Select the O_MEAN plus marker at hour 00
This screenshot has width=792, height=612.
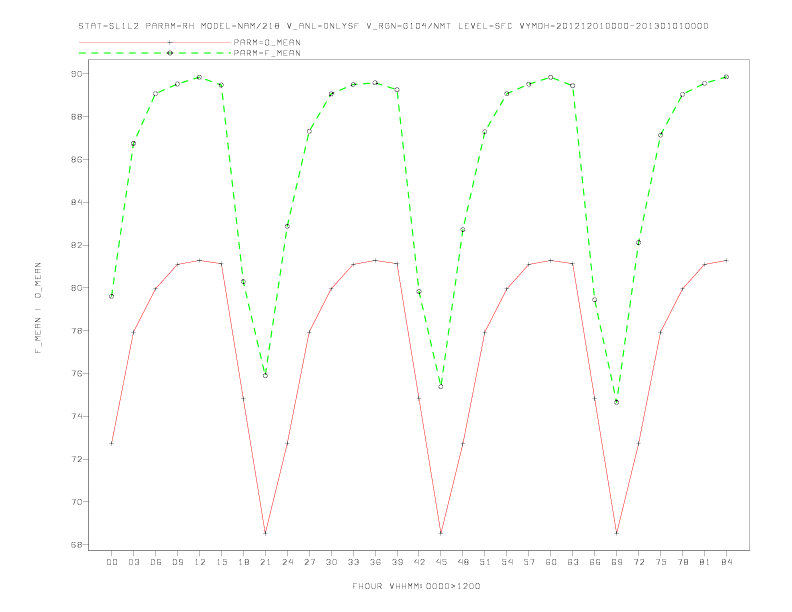112,443
